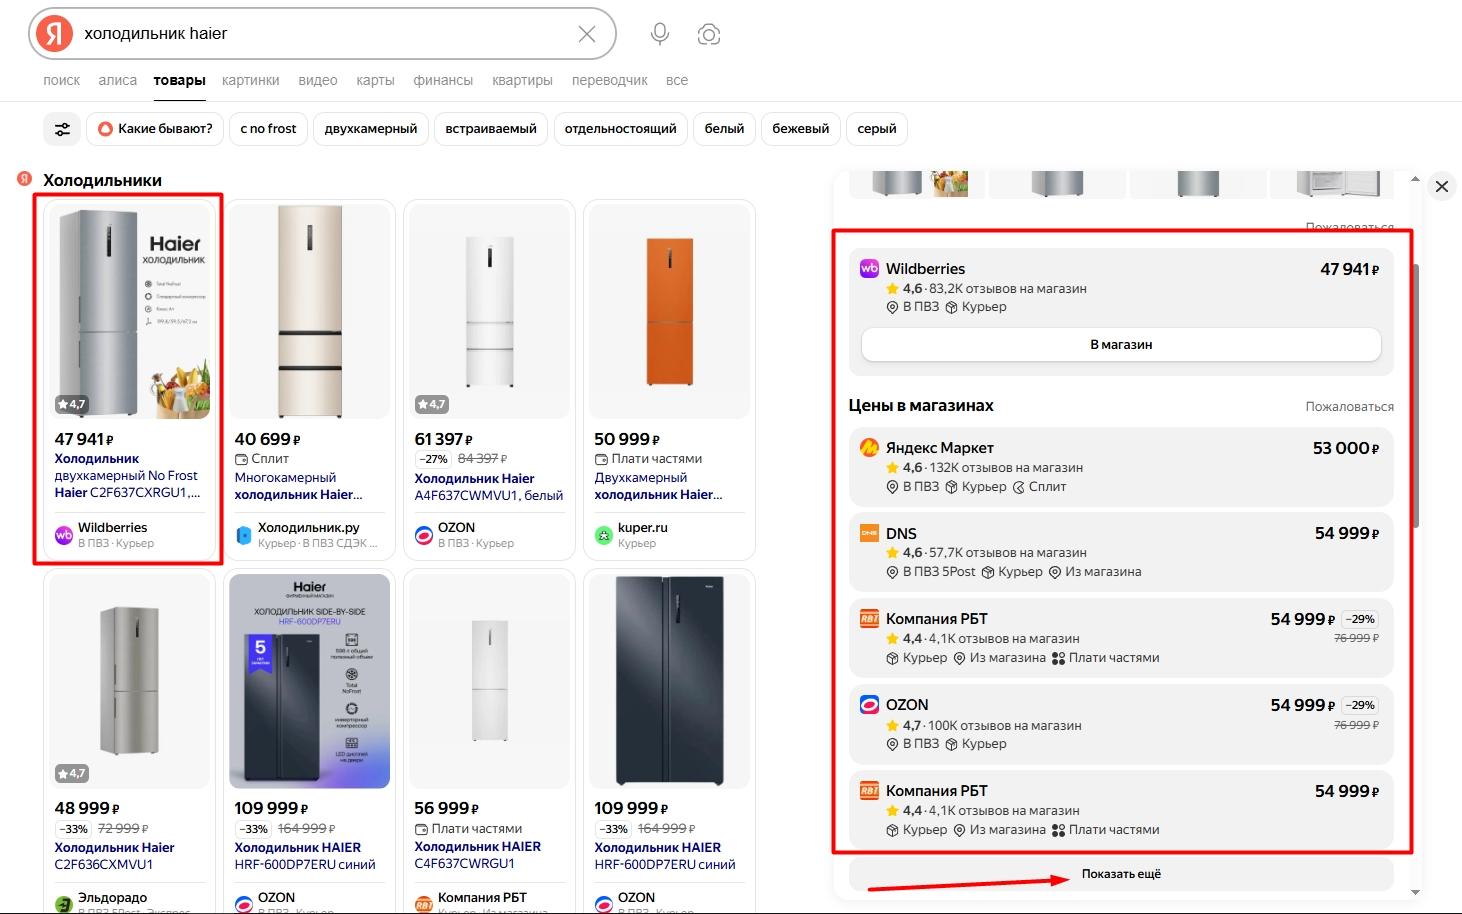Go to the карты tab
Viewport: 1462px width, 914px height.
(x=375, y=80)
